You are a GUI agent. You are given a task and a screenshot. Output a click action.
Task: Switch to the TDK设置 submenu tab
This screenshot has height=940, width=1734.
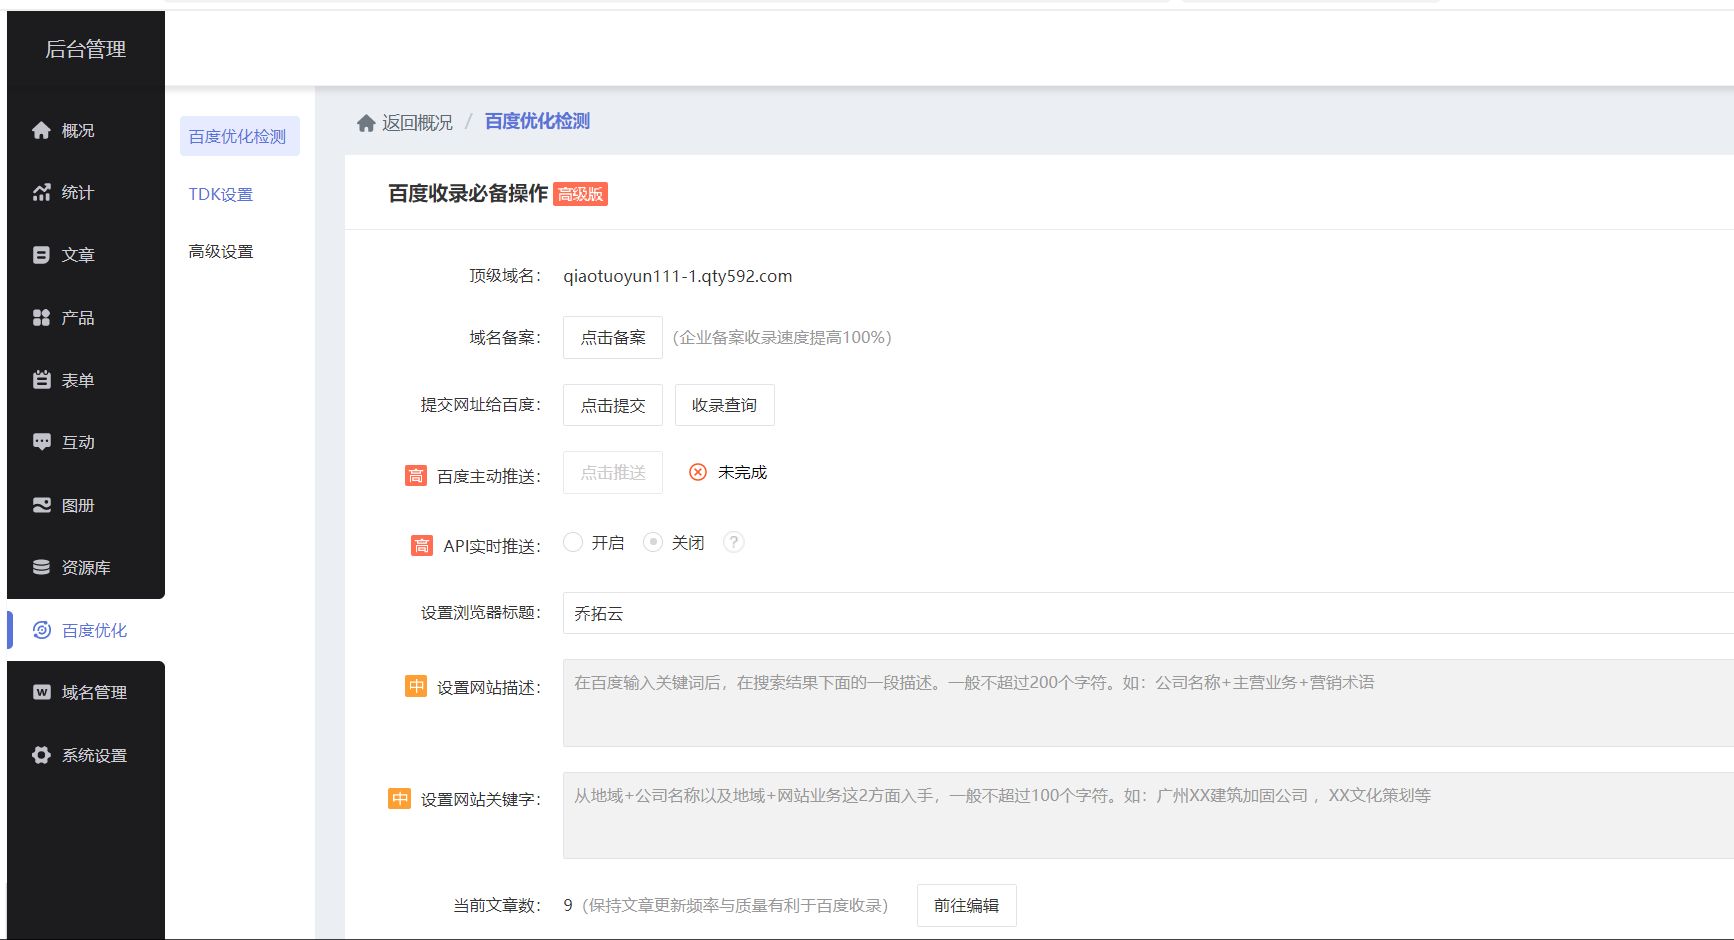click(x=221, y=194)
